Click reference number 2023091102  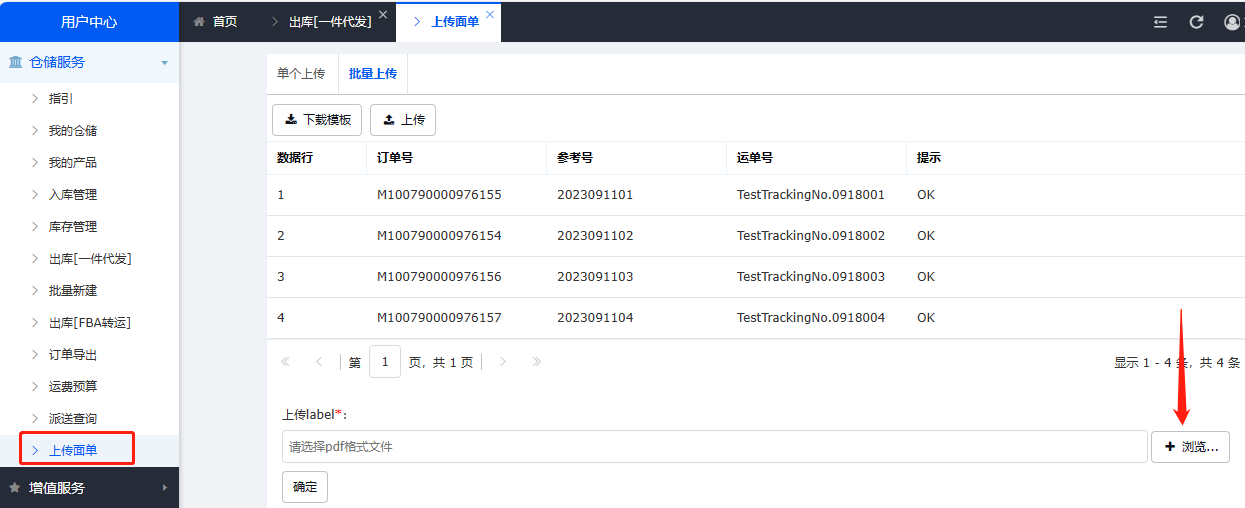(x=595, y=236)
